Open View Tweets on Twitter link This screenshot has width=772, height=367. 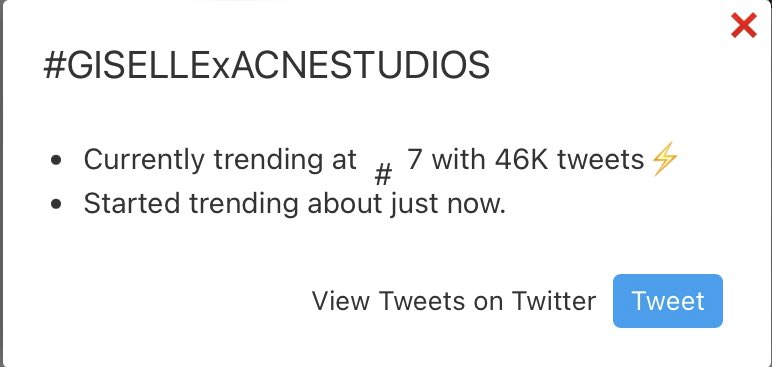pos(453,301)
